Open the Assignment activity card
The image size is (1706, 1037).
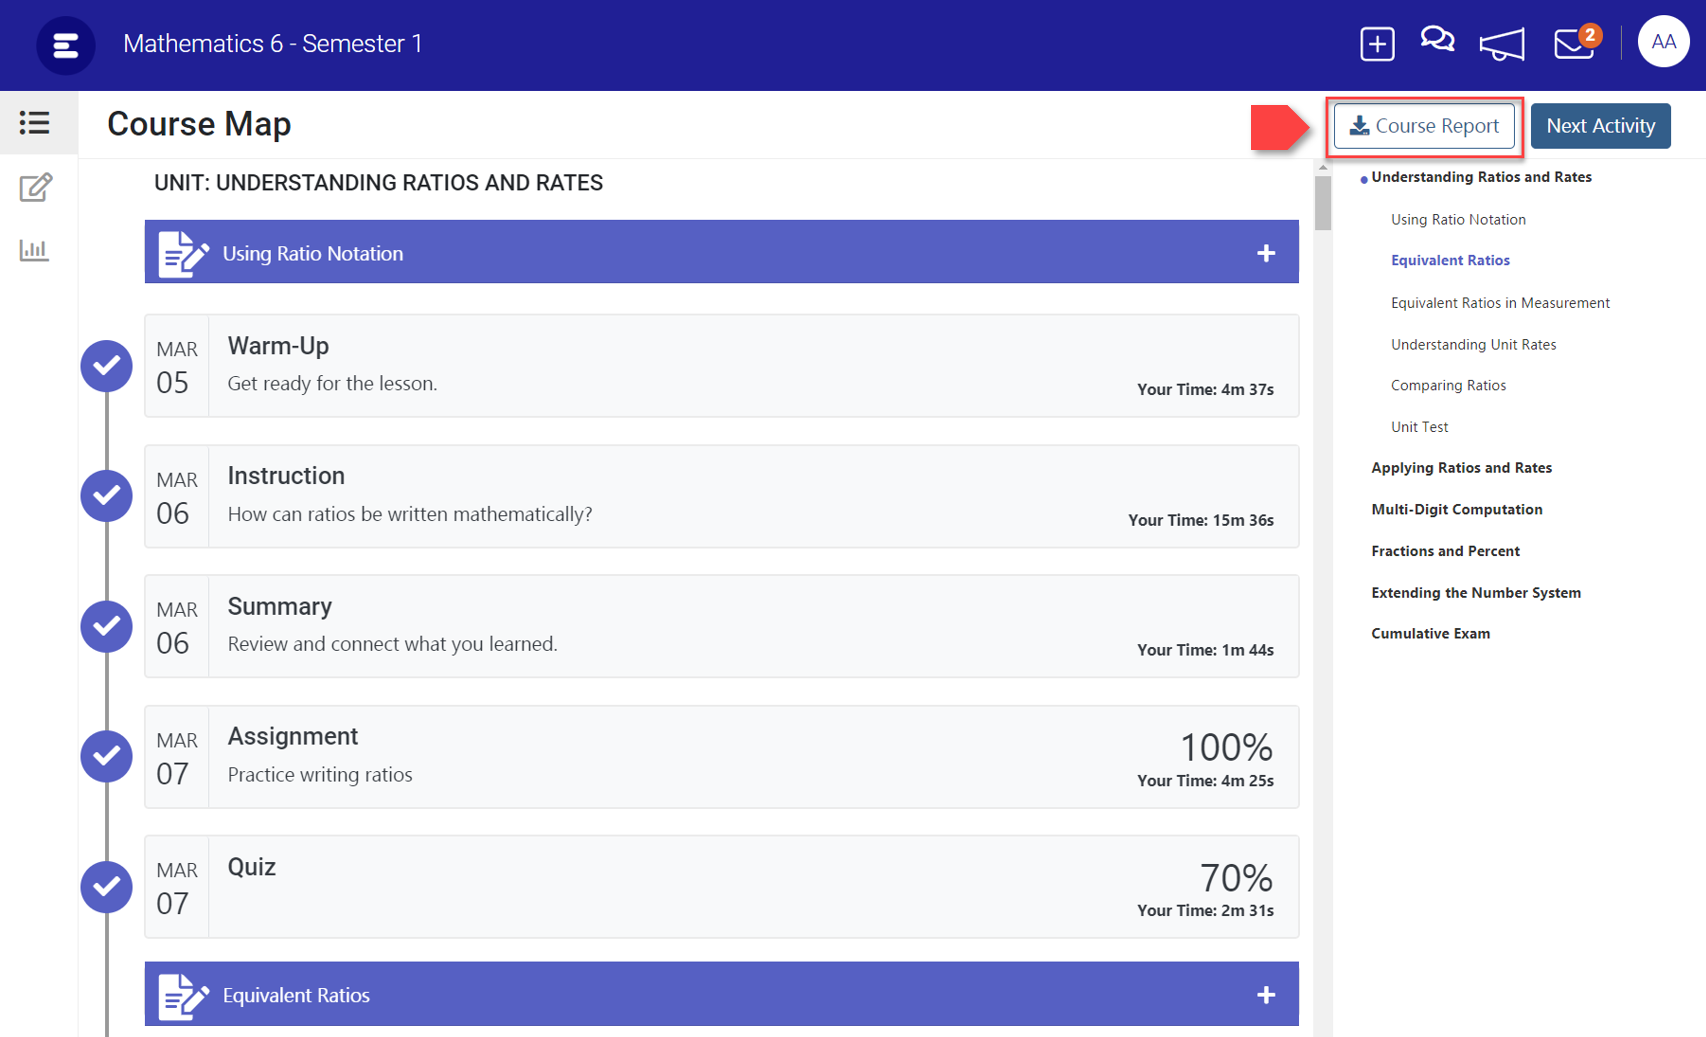click(x=721, y=756)
